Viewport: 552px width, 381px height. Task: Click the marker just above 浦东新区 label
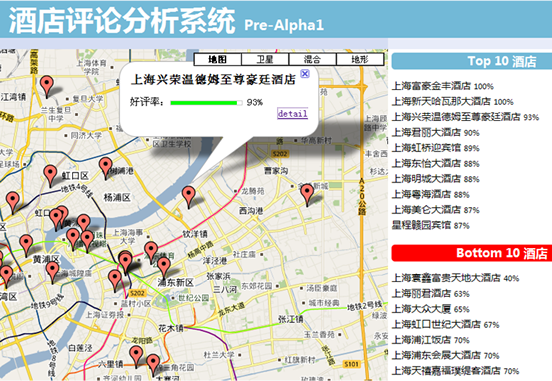[164, 267]
